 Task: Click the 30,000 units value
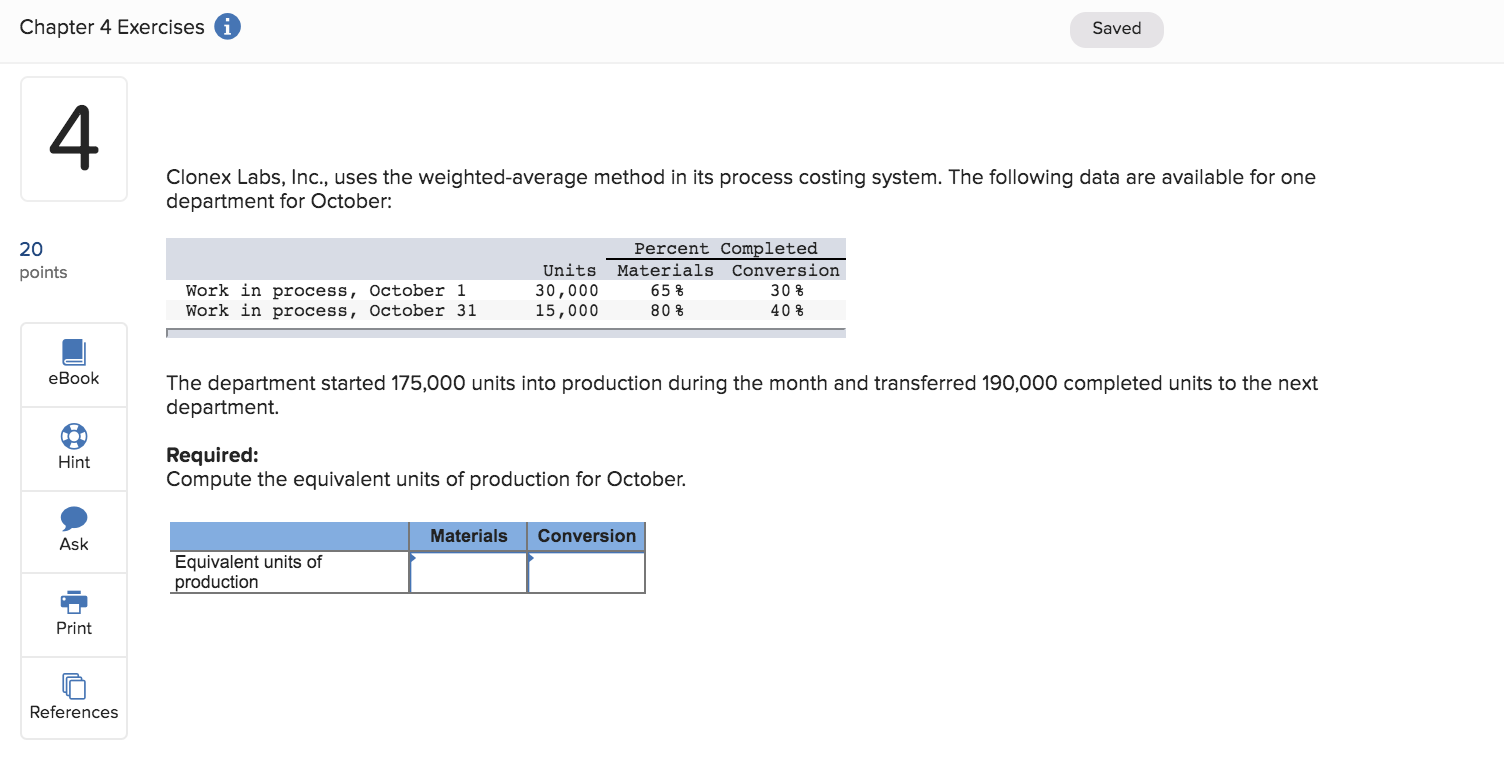coord(567,290)
